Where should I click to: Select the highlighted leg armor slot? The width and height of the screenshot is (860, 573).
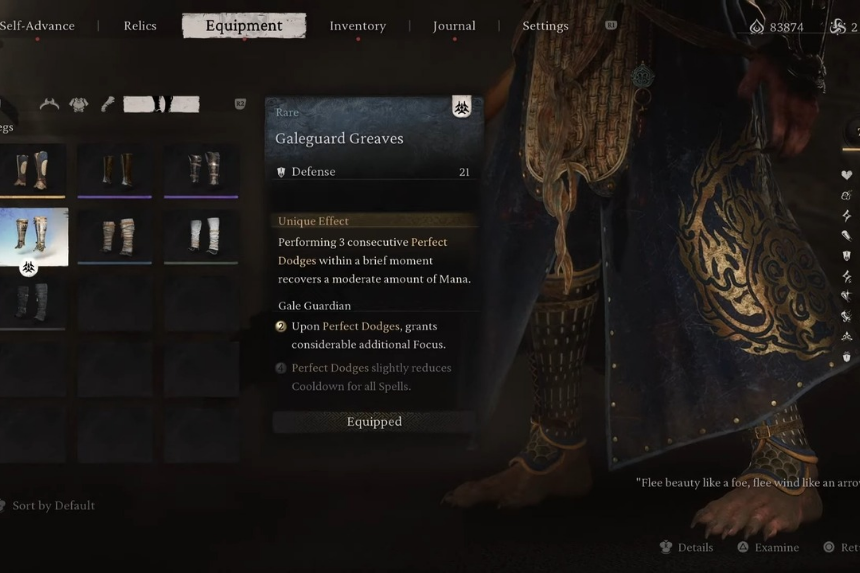(x=161, y=104)
